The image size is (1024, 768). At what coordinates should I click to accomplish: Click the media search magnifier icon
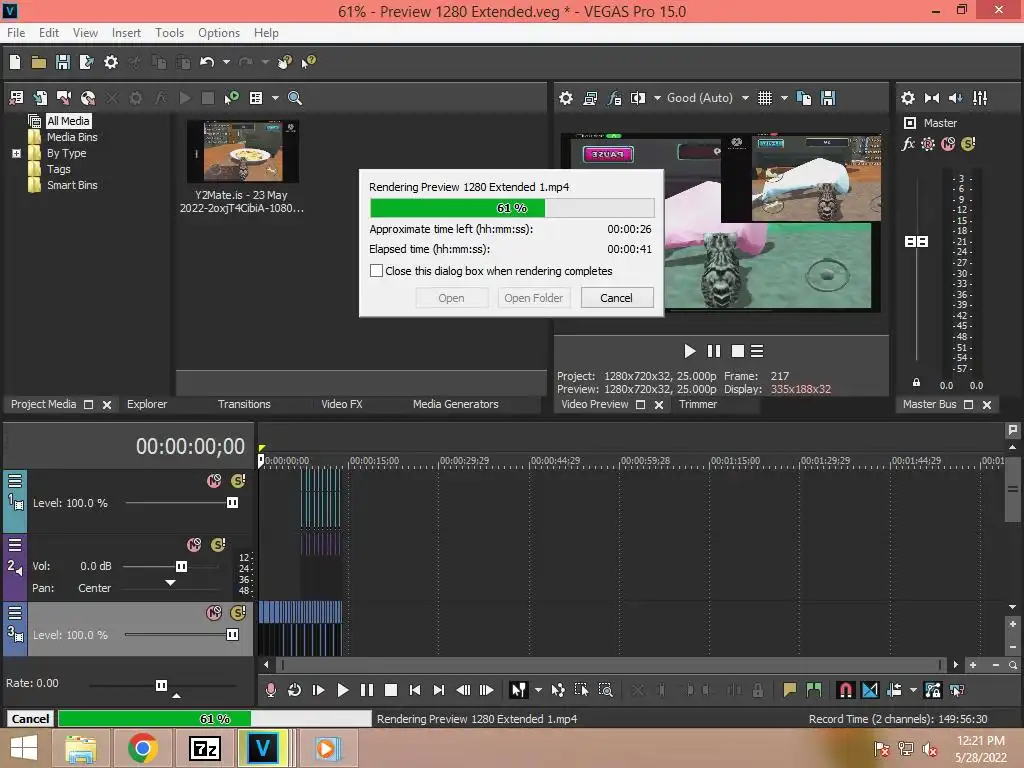(x=295, y=98)
